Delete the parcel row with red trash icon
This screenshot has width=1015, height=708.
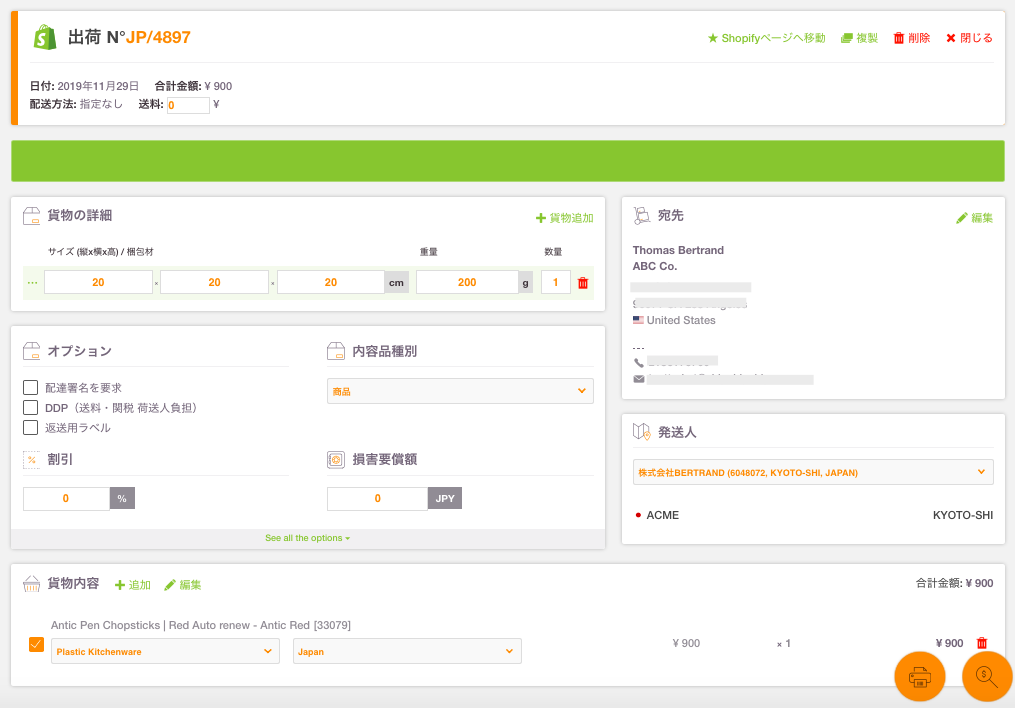pos(583,283)
